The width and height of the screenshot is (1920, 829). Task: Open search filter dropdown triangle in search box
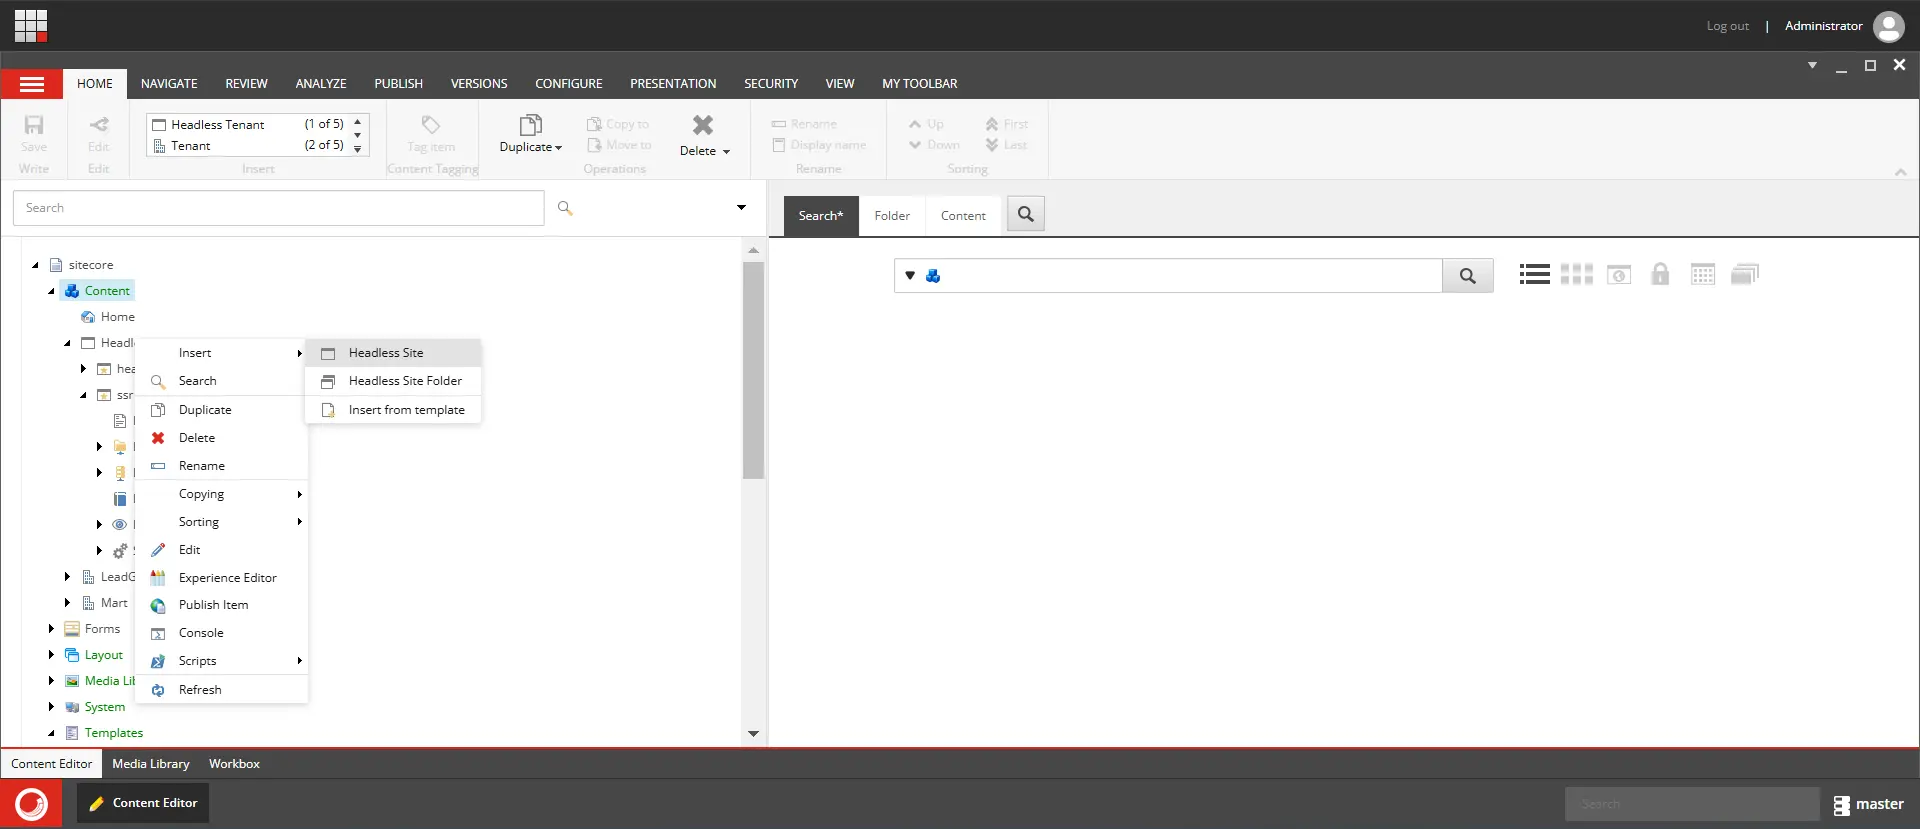(910, 276)
